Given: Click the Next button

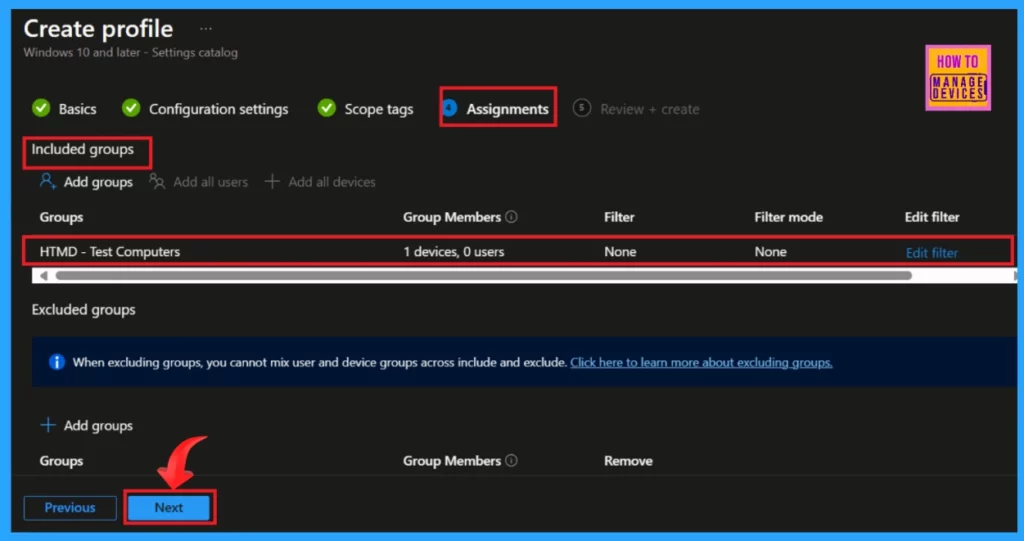Looking at the screenshot, I should 169,507.
